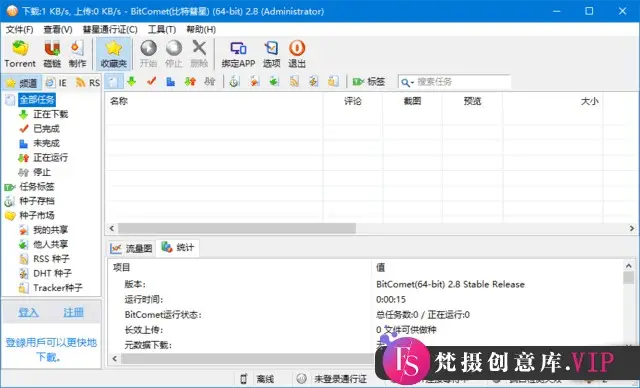The width and height of the screenshot is (640, 388).
Task: Open 绑定APP device binding
Action: point(238,54)
